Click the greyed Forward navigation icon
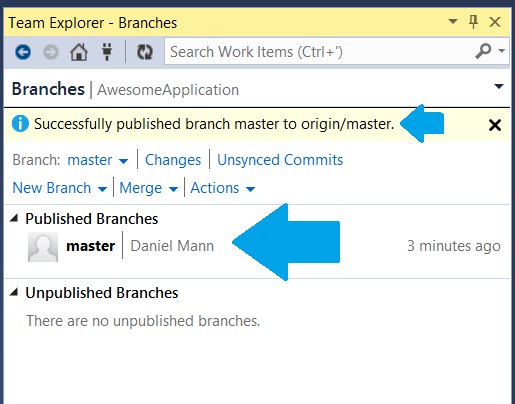The image size is (515, 404). coord(51,52)
